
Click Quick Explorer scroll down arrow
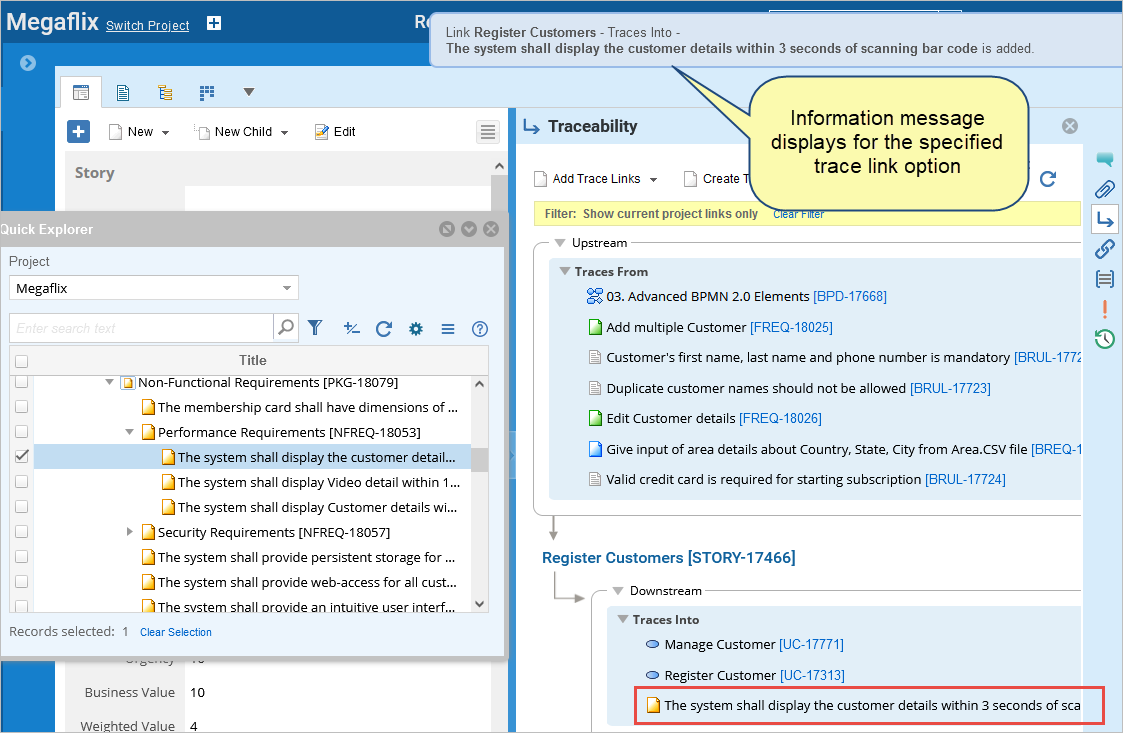[480, 603]
